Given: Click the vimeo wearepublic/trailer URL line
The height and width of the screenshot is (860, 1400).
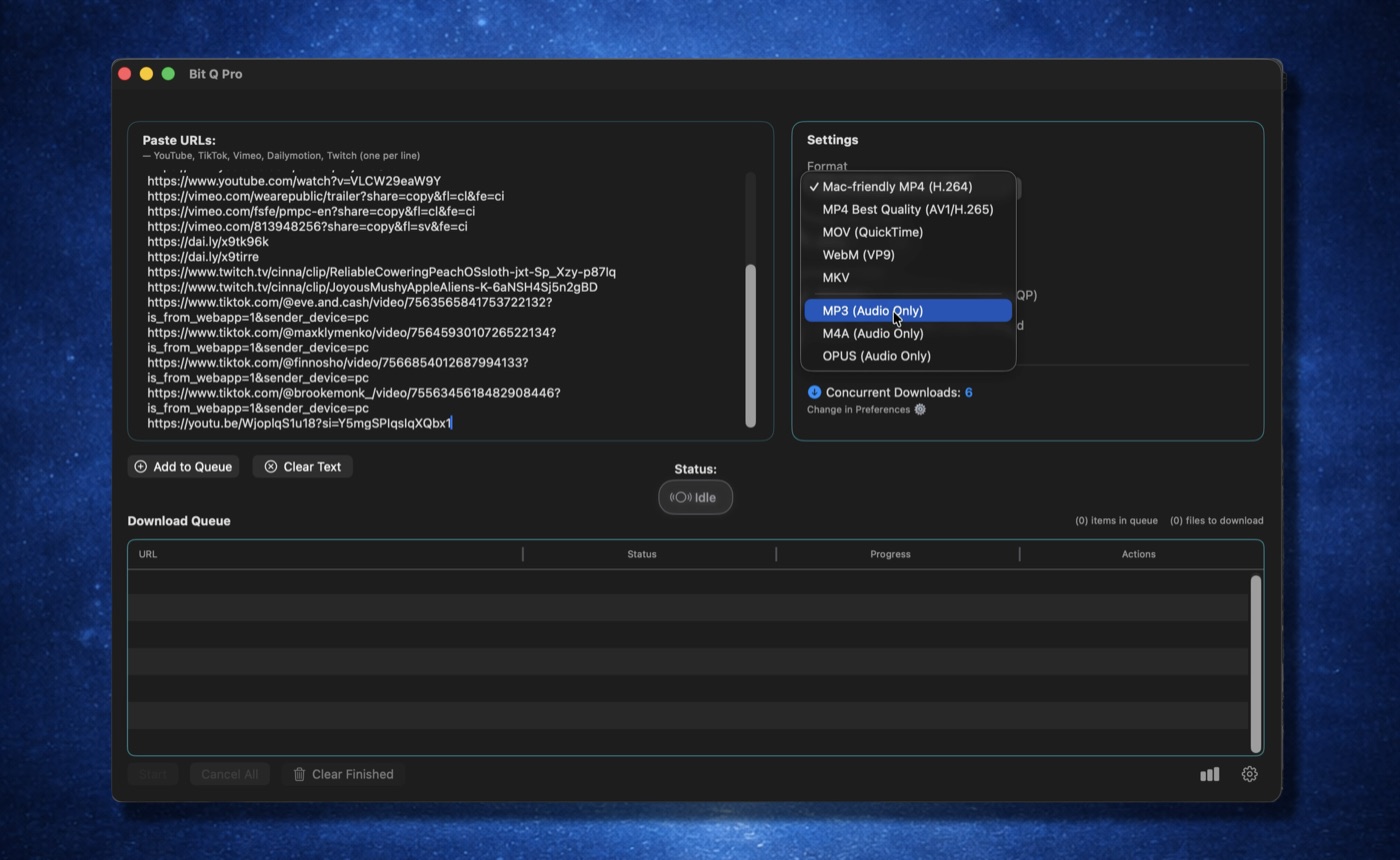Looking at the screenshot, I should point(325,196).
